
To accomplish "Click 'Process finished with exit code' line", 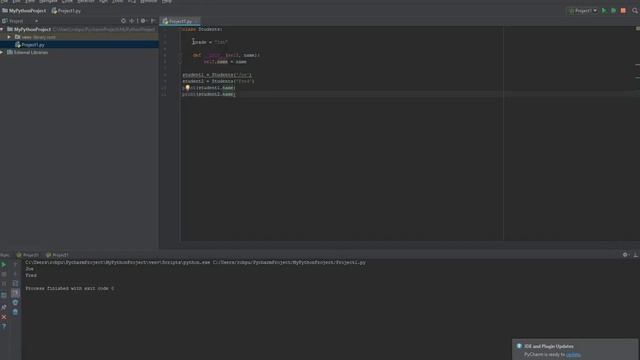I will [70, 289].
